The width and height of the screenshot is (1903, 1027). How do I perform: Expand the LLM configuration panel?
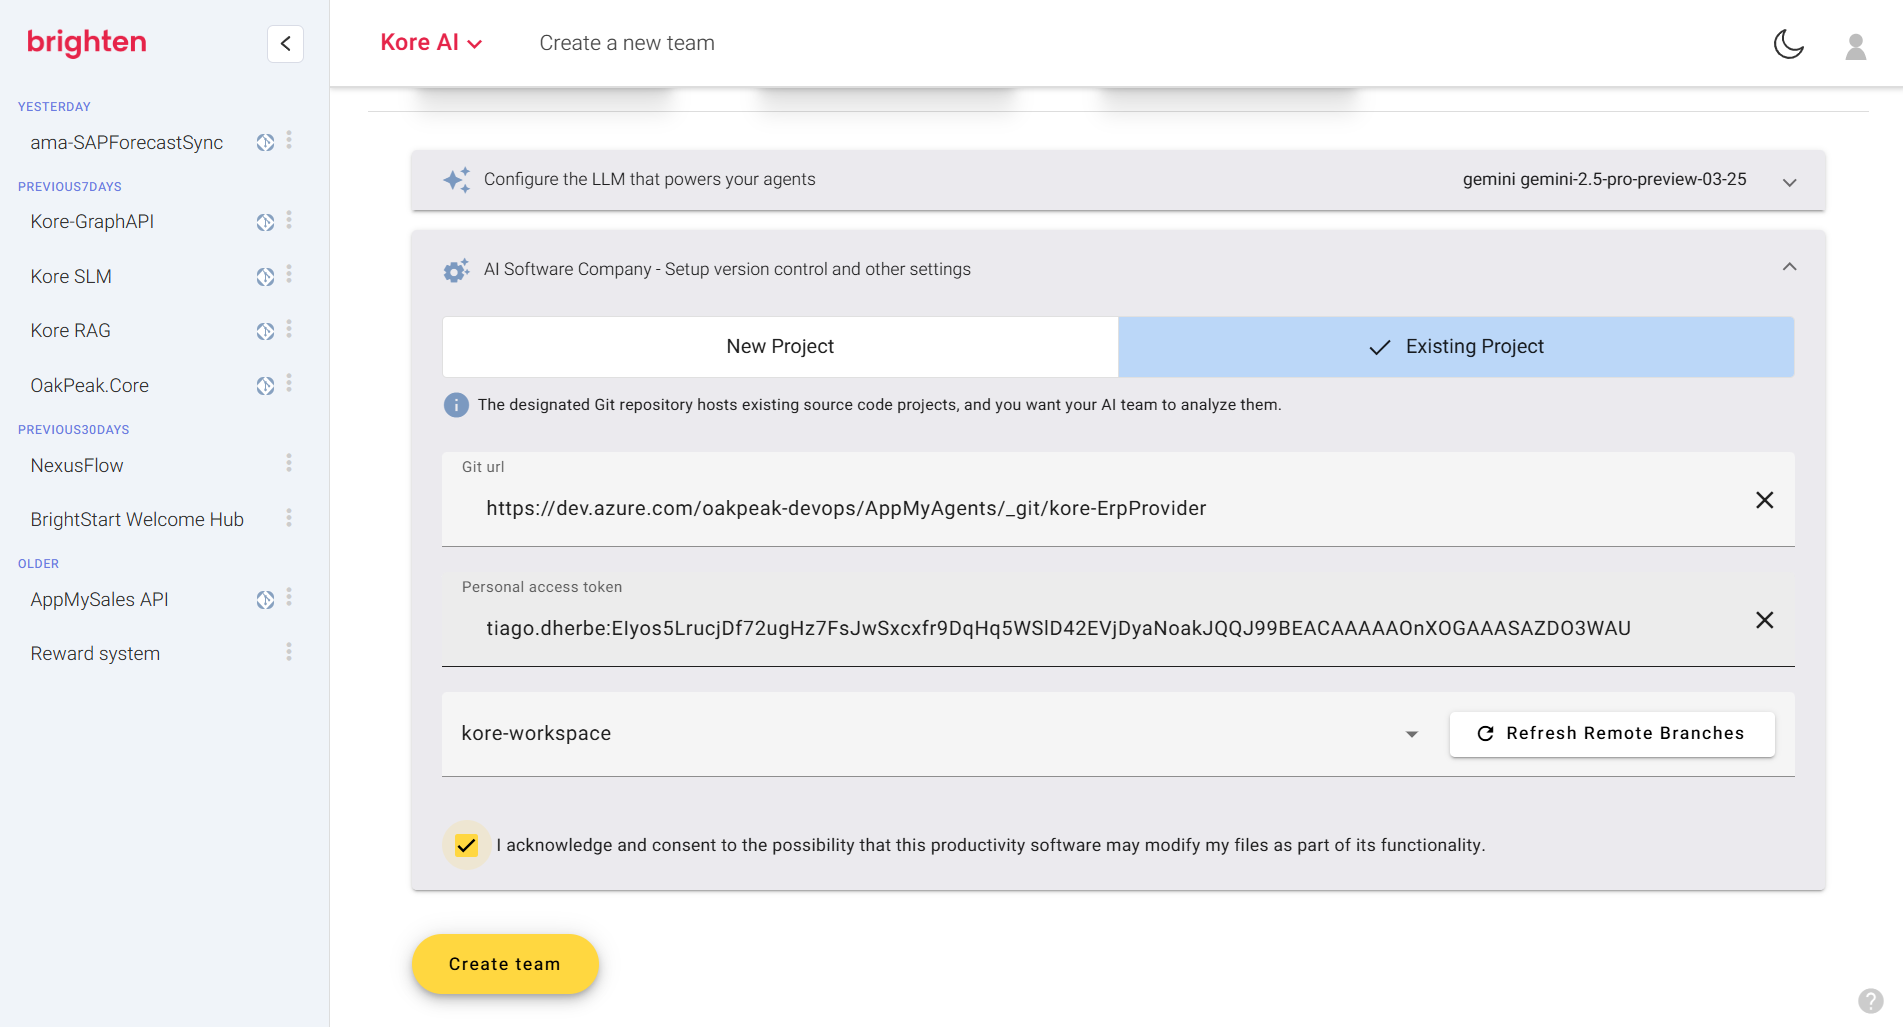pos(1789,181)
